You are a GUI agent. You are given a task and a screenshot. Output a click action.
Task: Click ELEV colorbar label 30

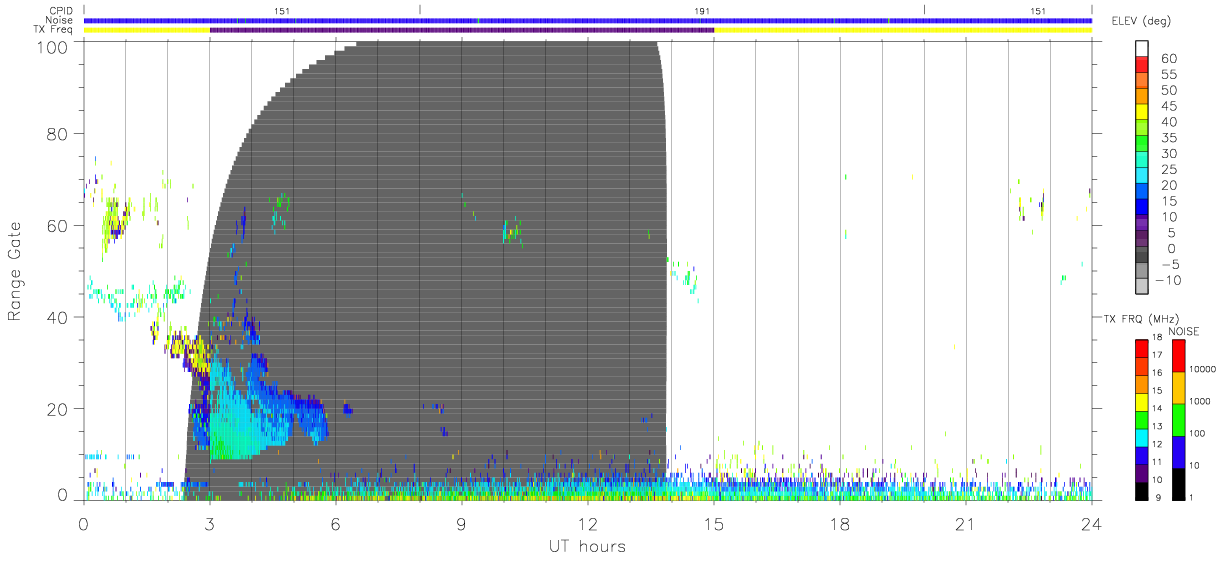coord(1169,154)
